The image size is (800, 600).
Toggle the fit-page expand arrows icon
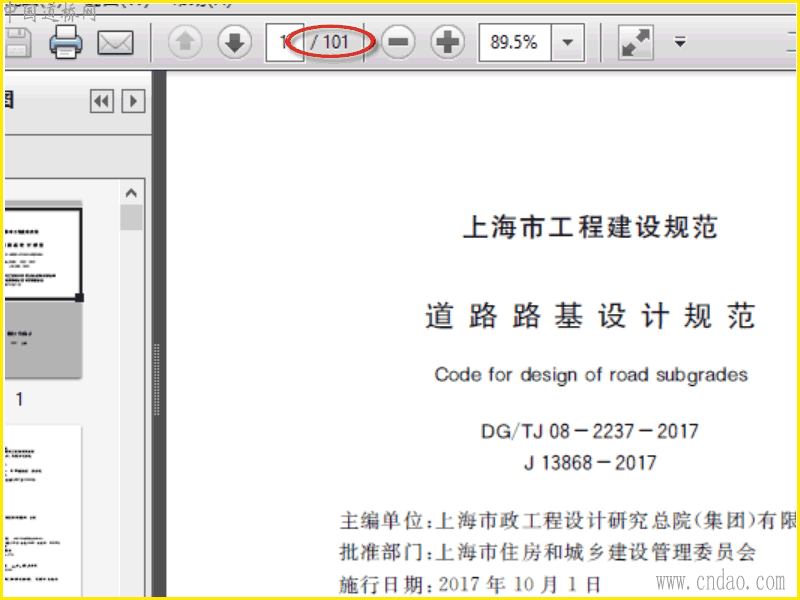coord(636,42)
